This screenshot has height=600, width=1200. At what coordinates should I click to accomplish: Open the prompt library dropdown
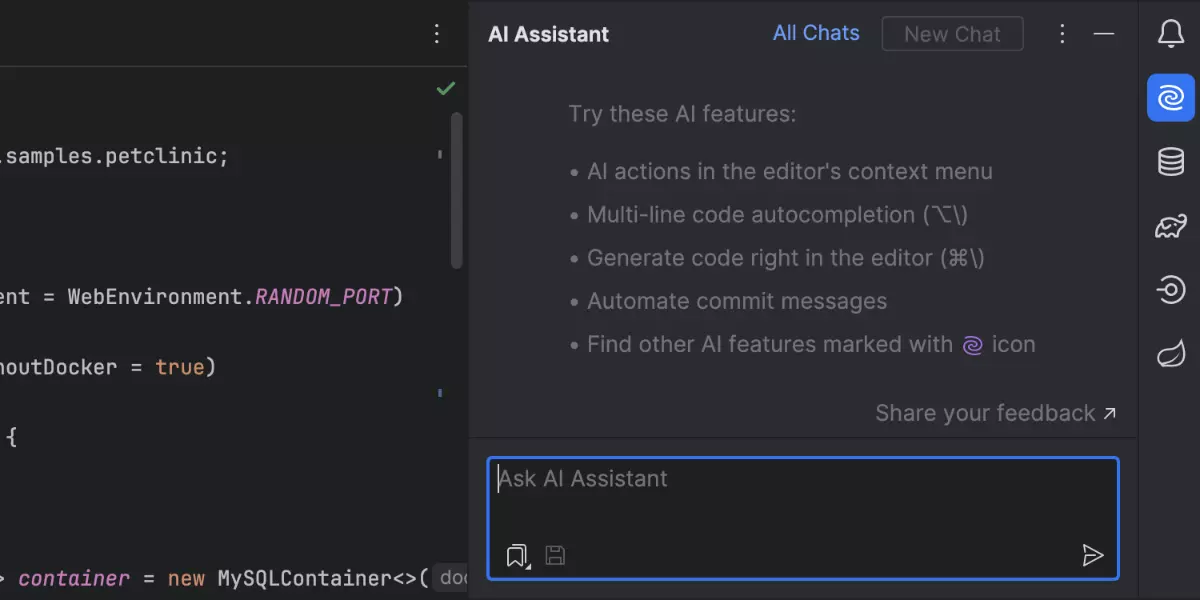(x=517, y=555)
